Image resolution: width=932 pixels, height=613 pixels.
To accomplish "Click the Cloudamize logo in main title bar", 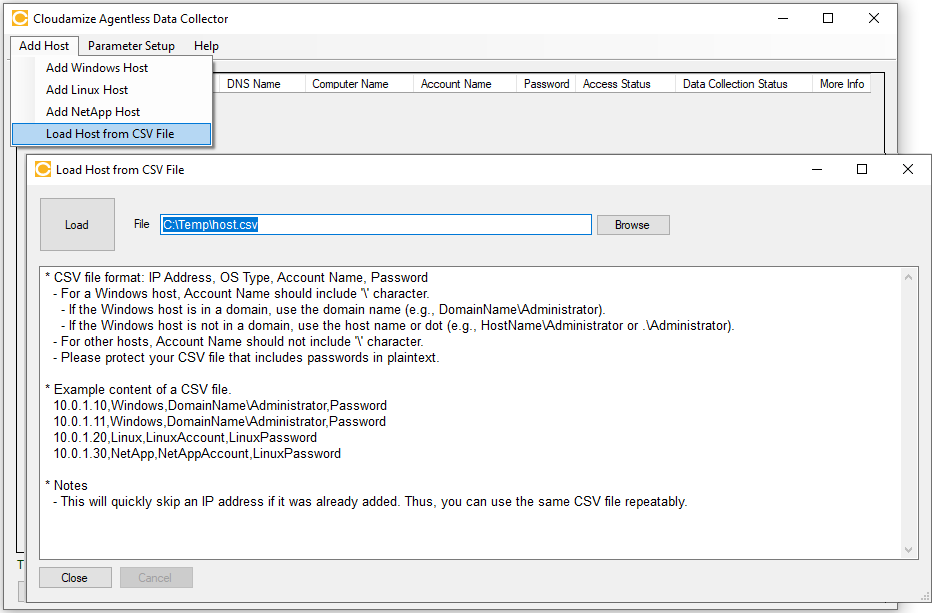I will [20, 18].
